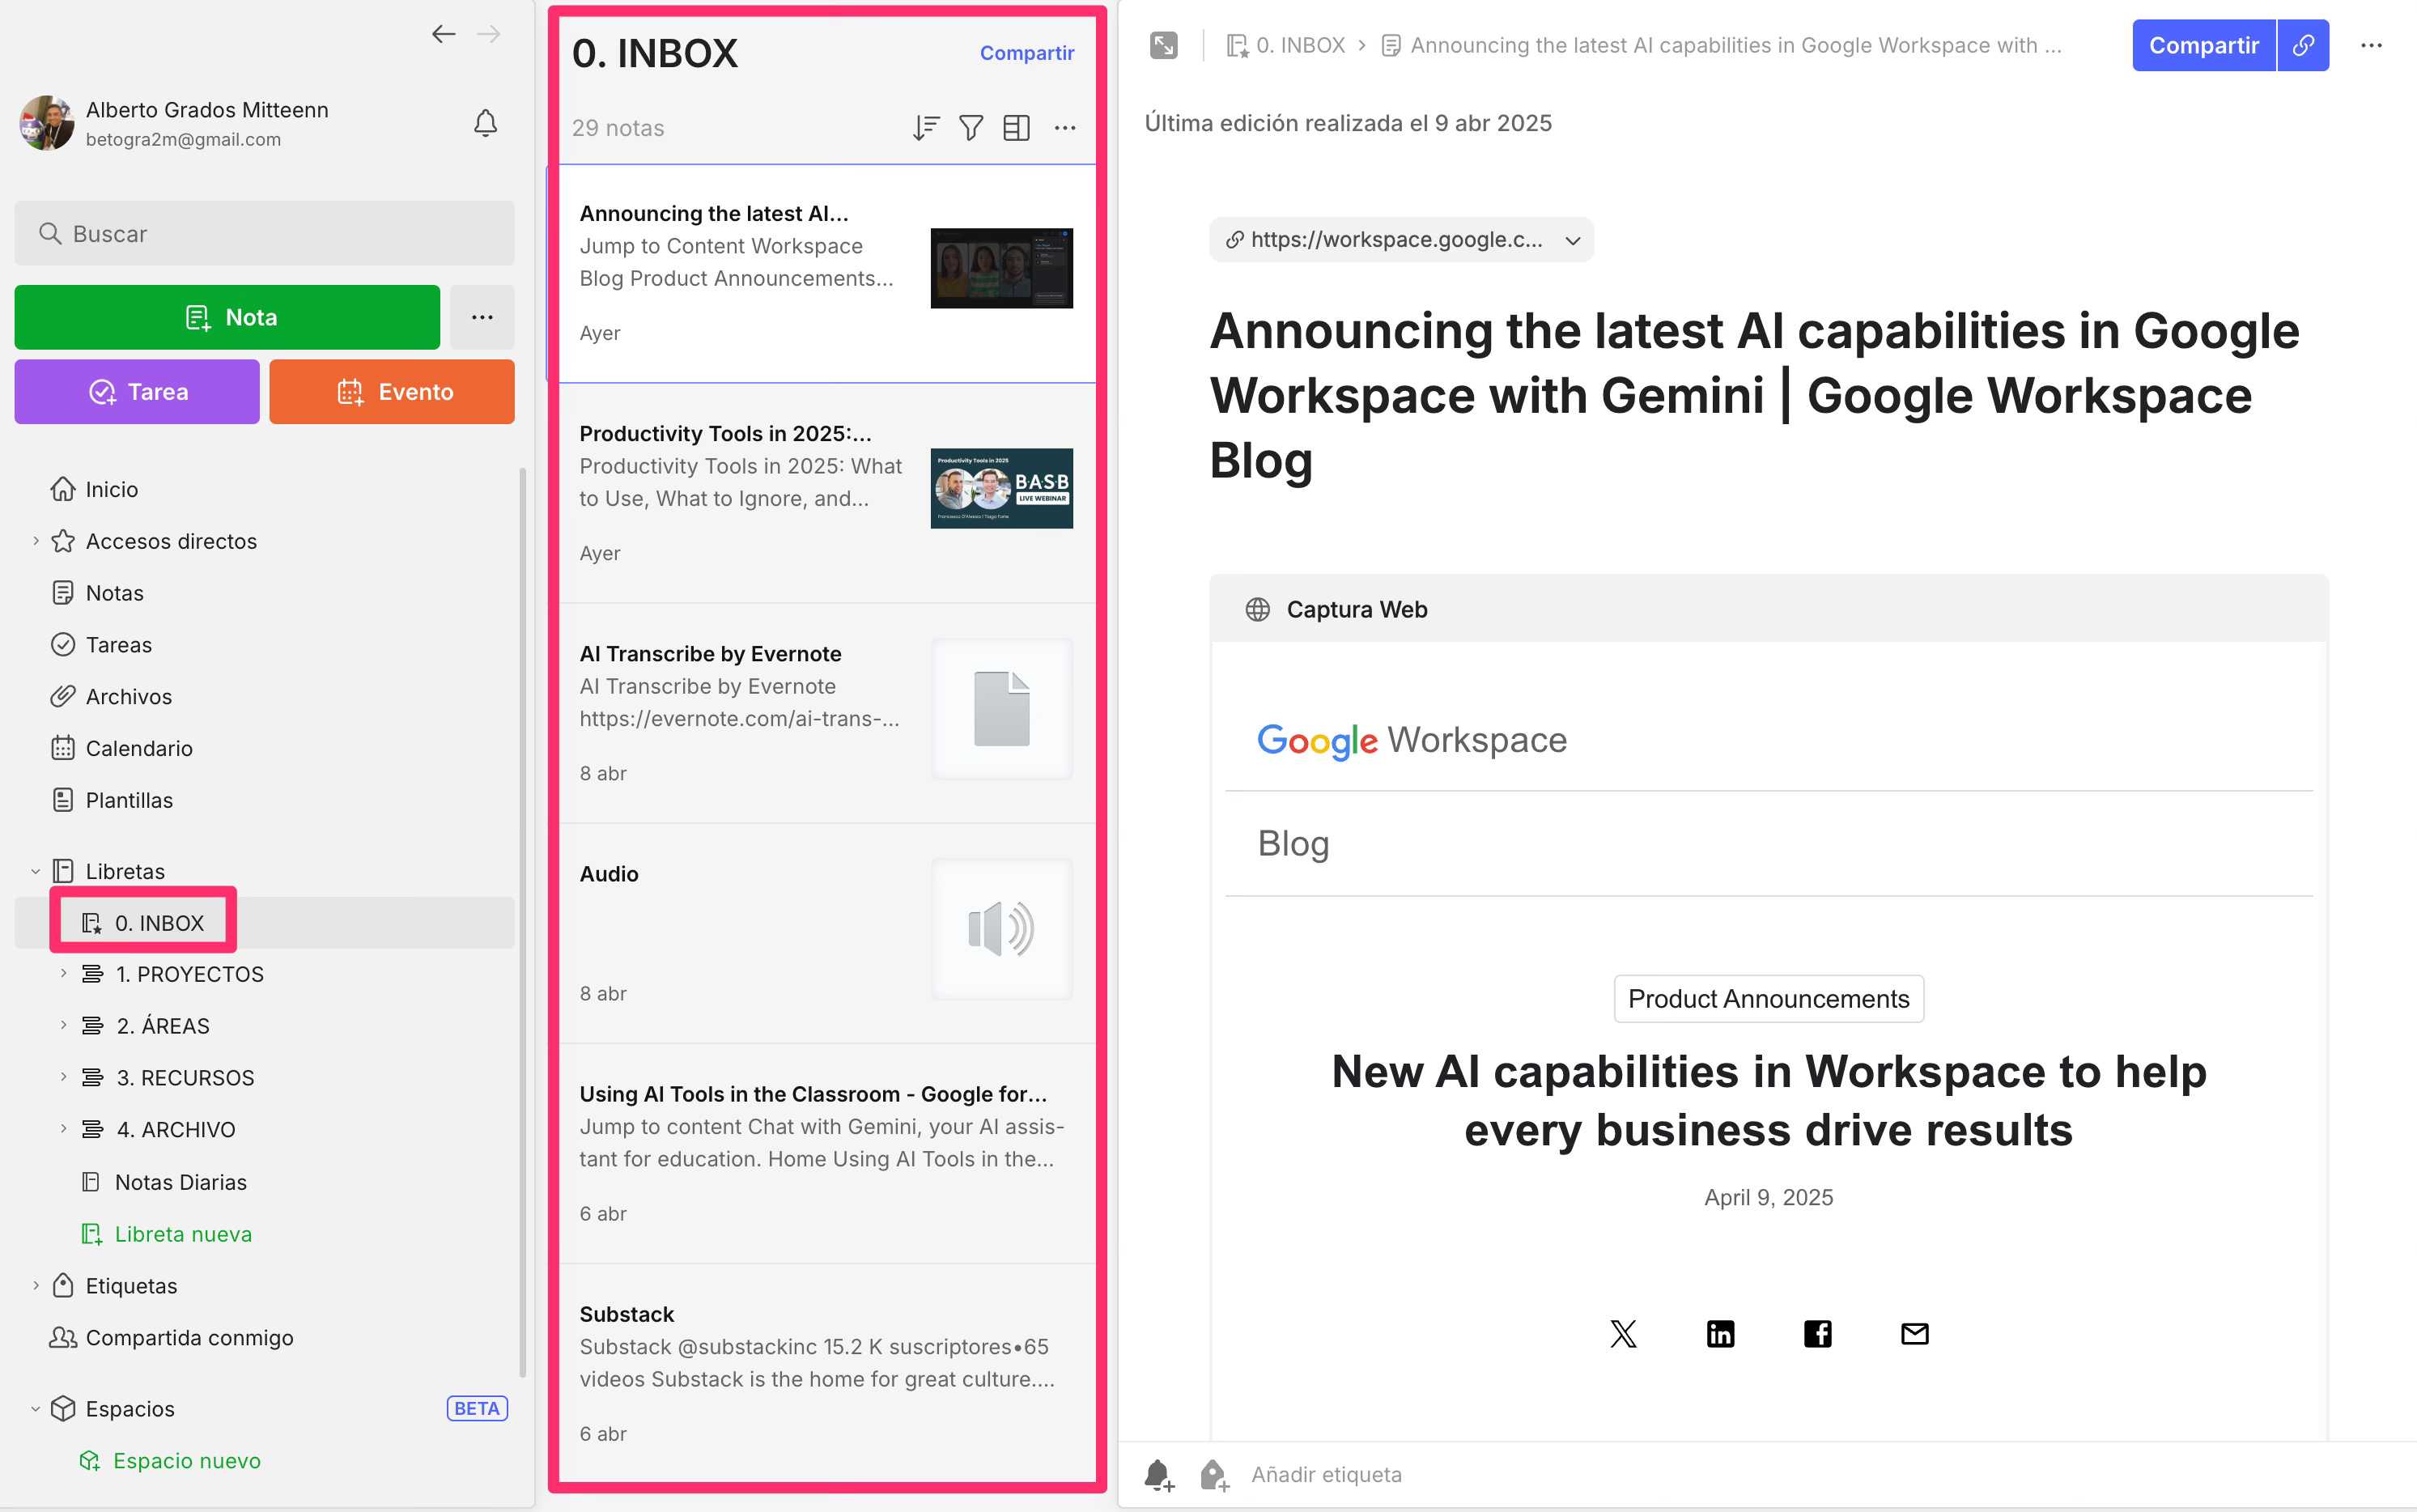
Task: Expand the 3. RECURSOS stack
Action: pos(64,1077)
